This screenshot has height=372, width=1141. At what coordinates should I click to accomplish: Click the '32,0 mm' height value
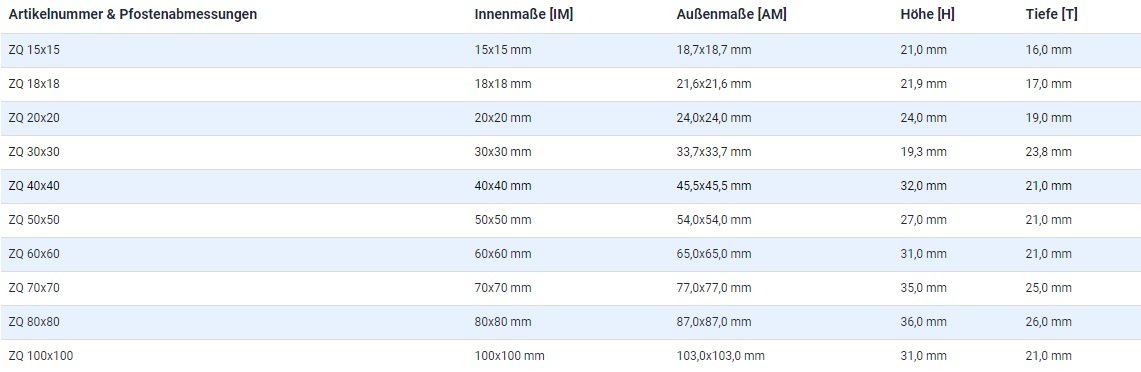click(x=923, y=186)
